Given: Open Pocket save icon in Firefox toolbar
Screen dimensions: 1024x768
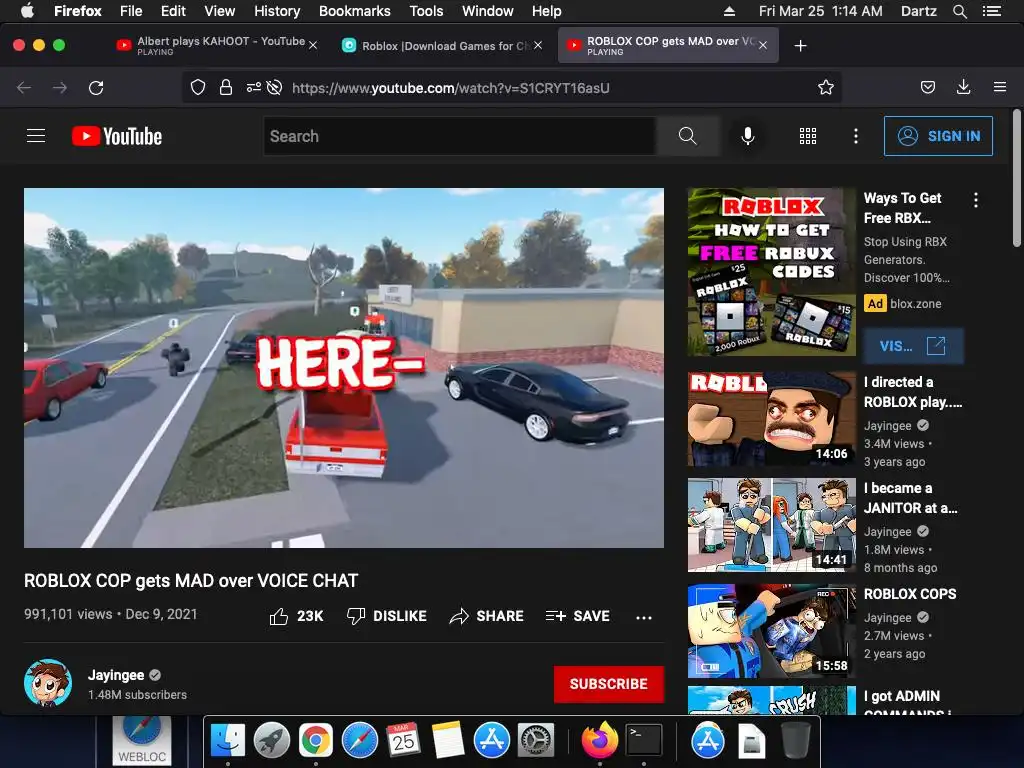Looking at the screenshot, I should [927, 88].
